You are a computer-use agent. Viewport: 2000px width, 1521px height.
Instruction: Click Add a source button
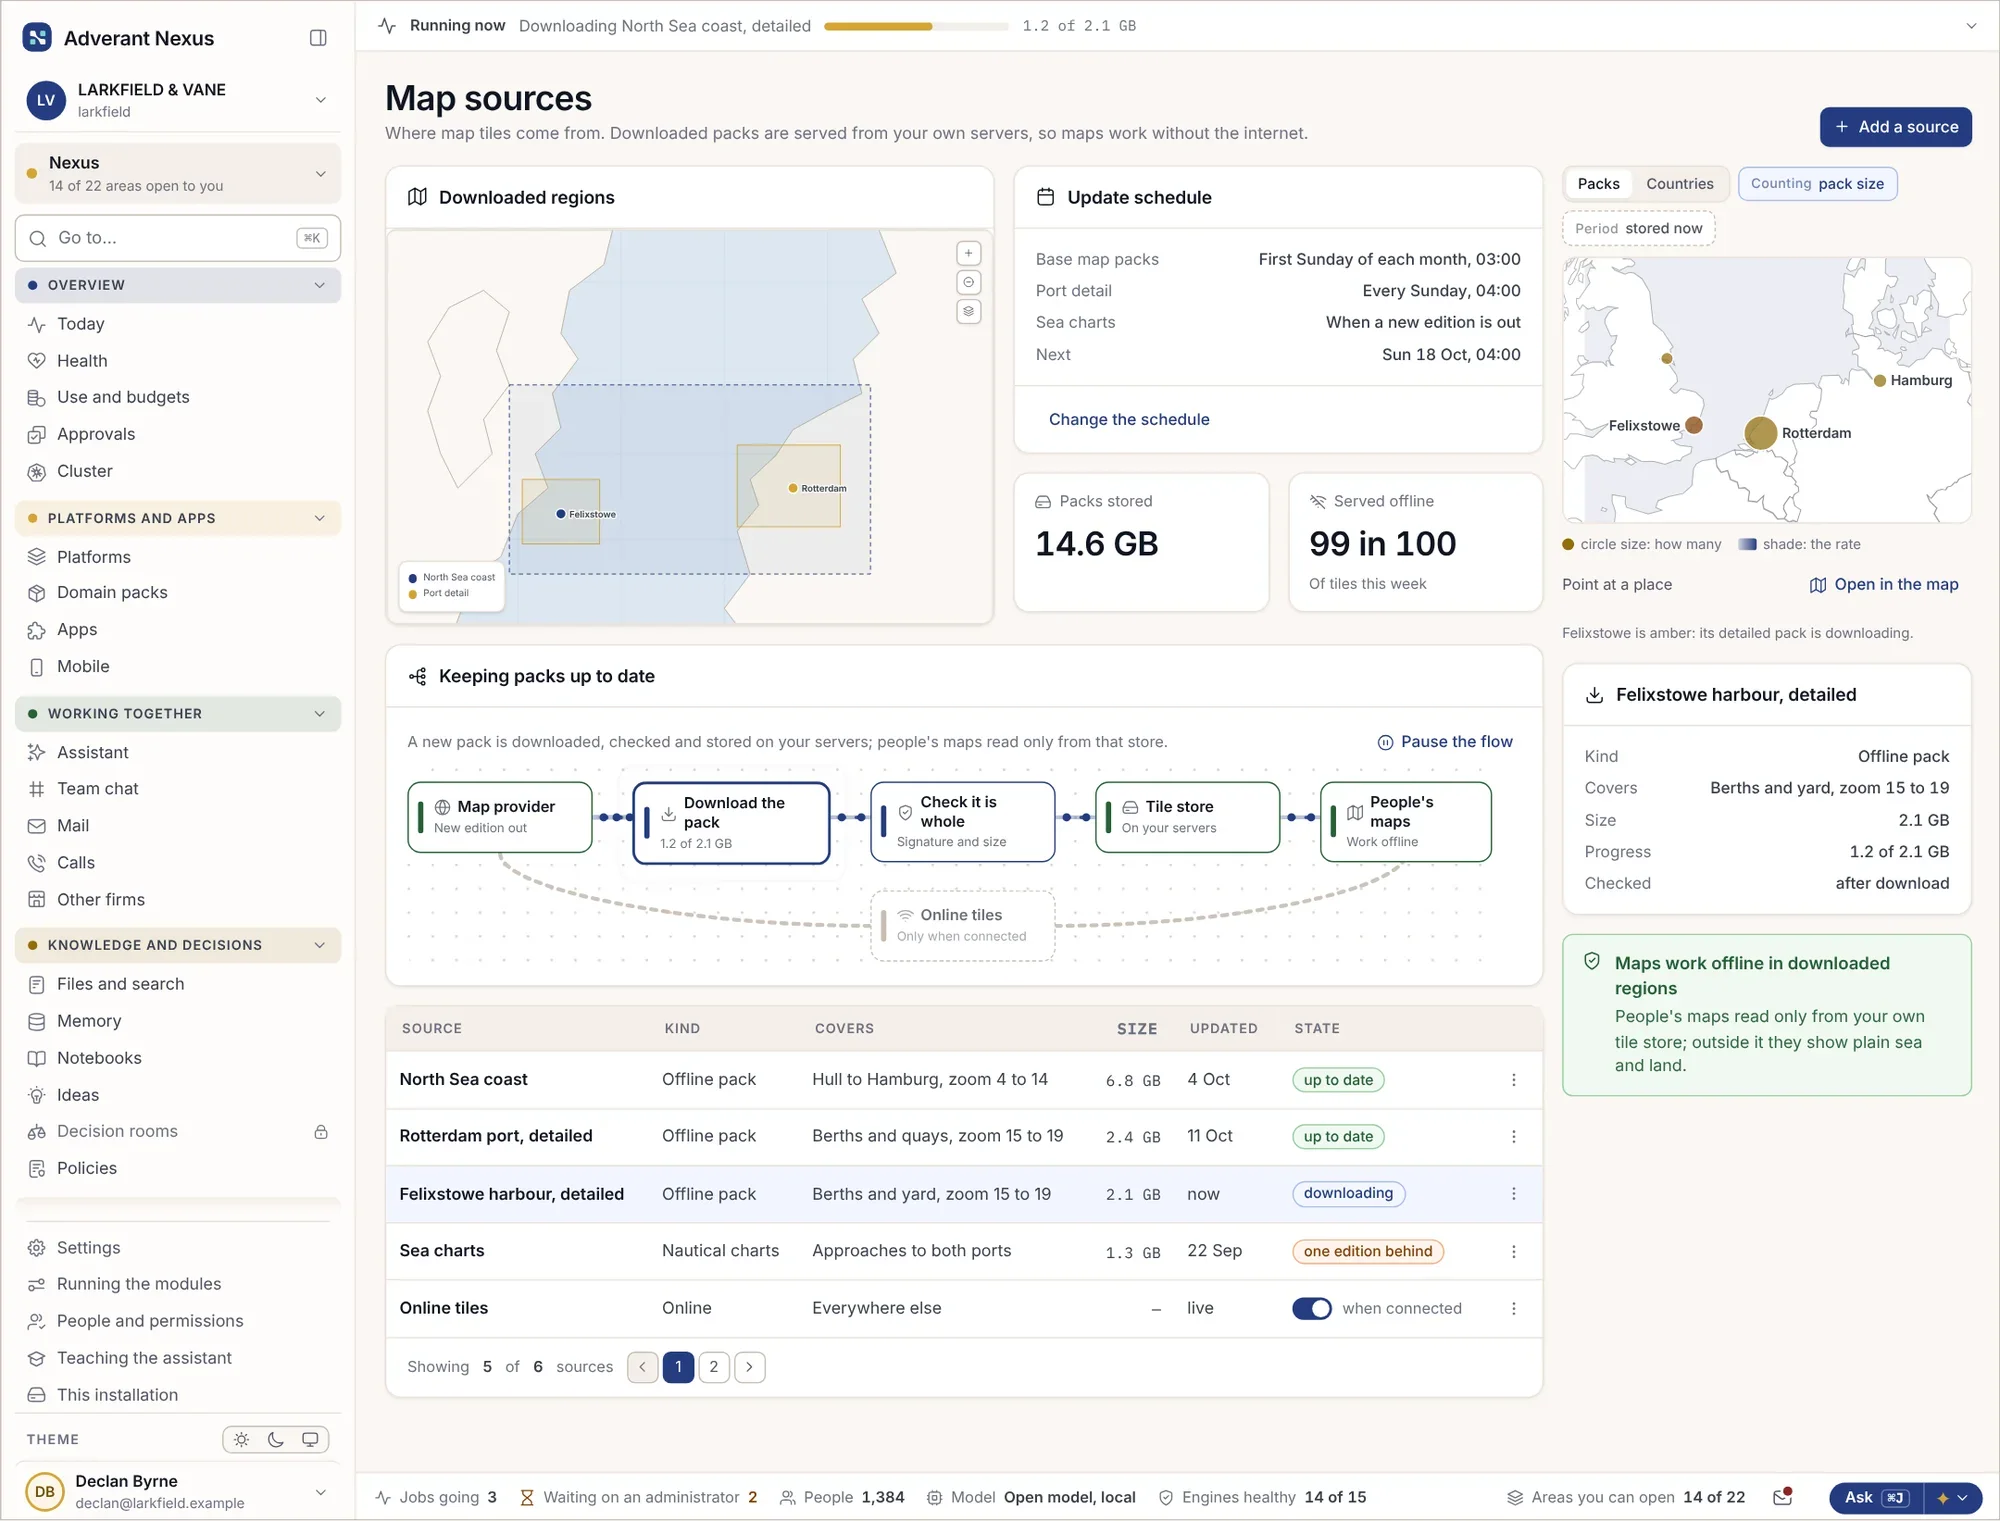(1895, 127)
